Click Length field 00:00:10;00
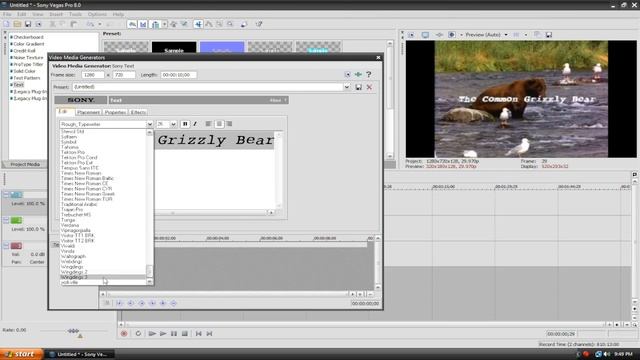Viewport: 640px width, 360px height. [x=178, y=75]
